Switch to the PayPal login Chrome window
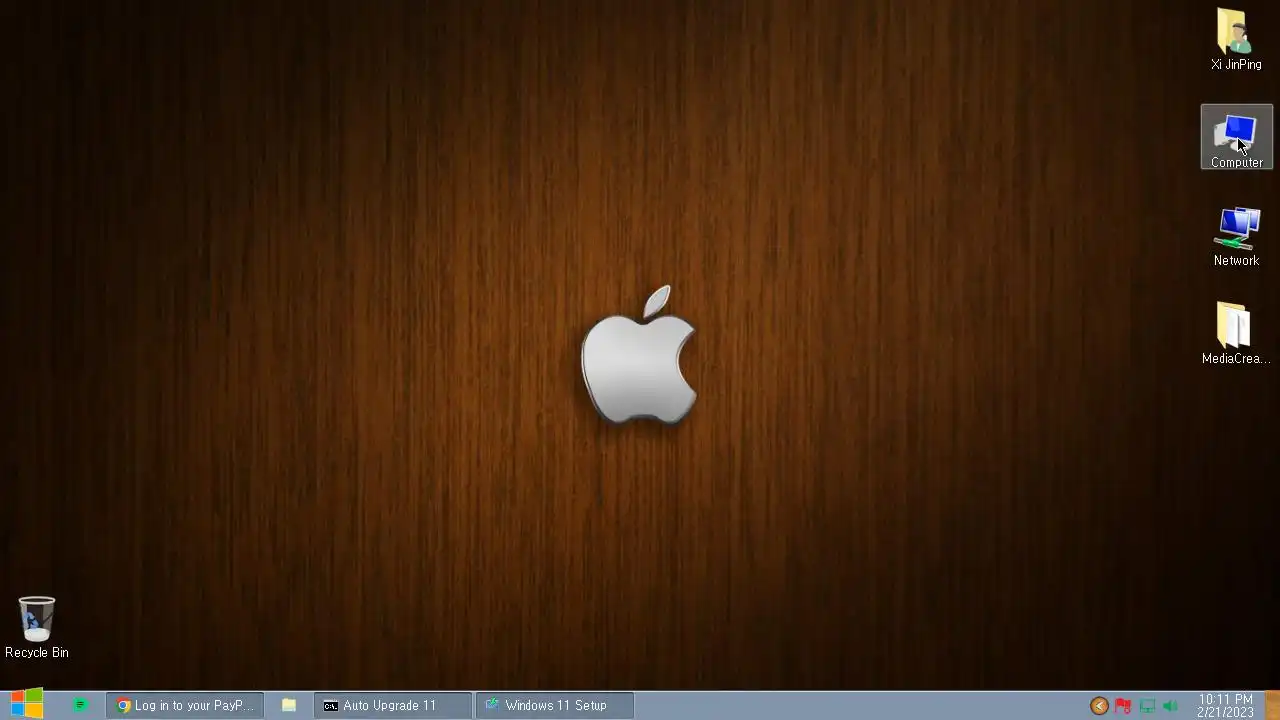The image size is (1280, 720). click(185, 705)
